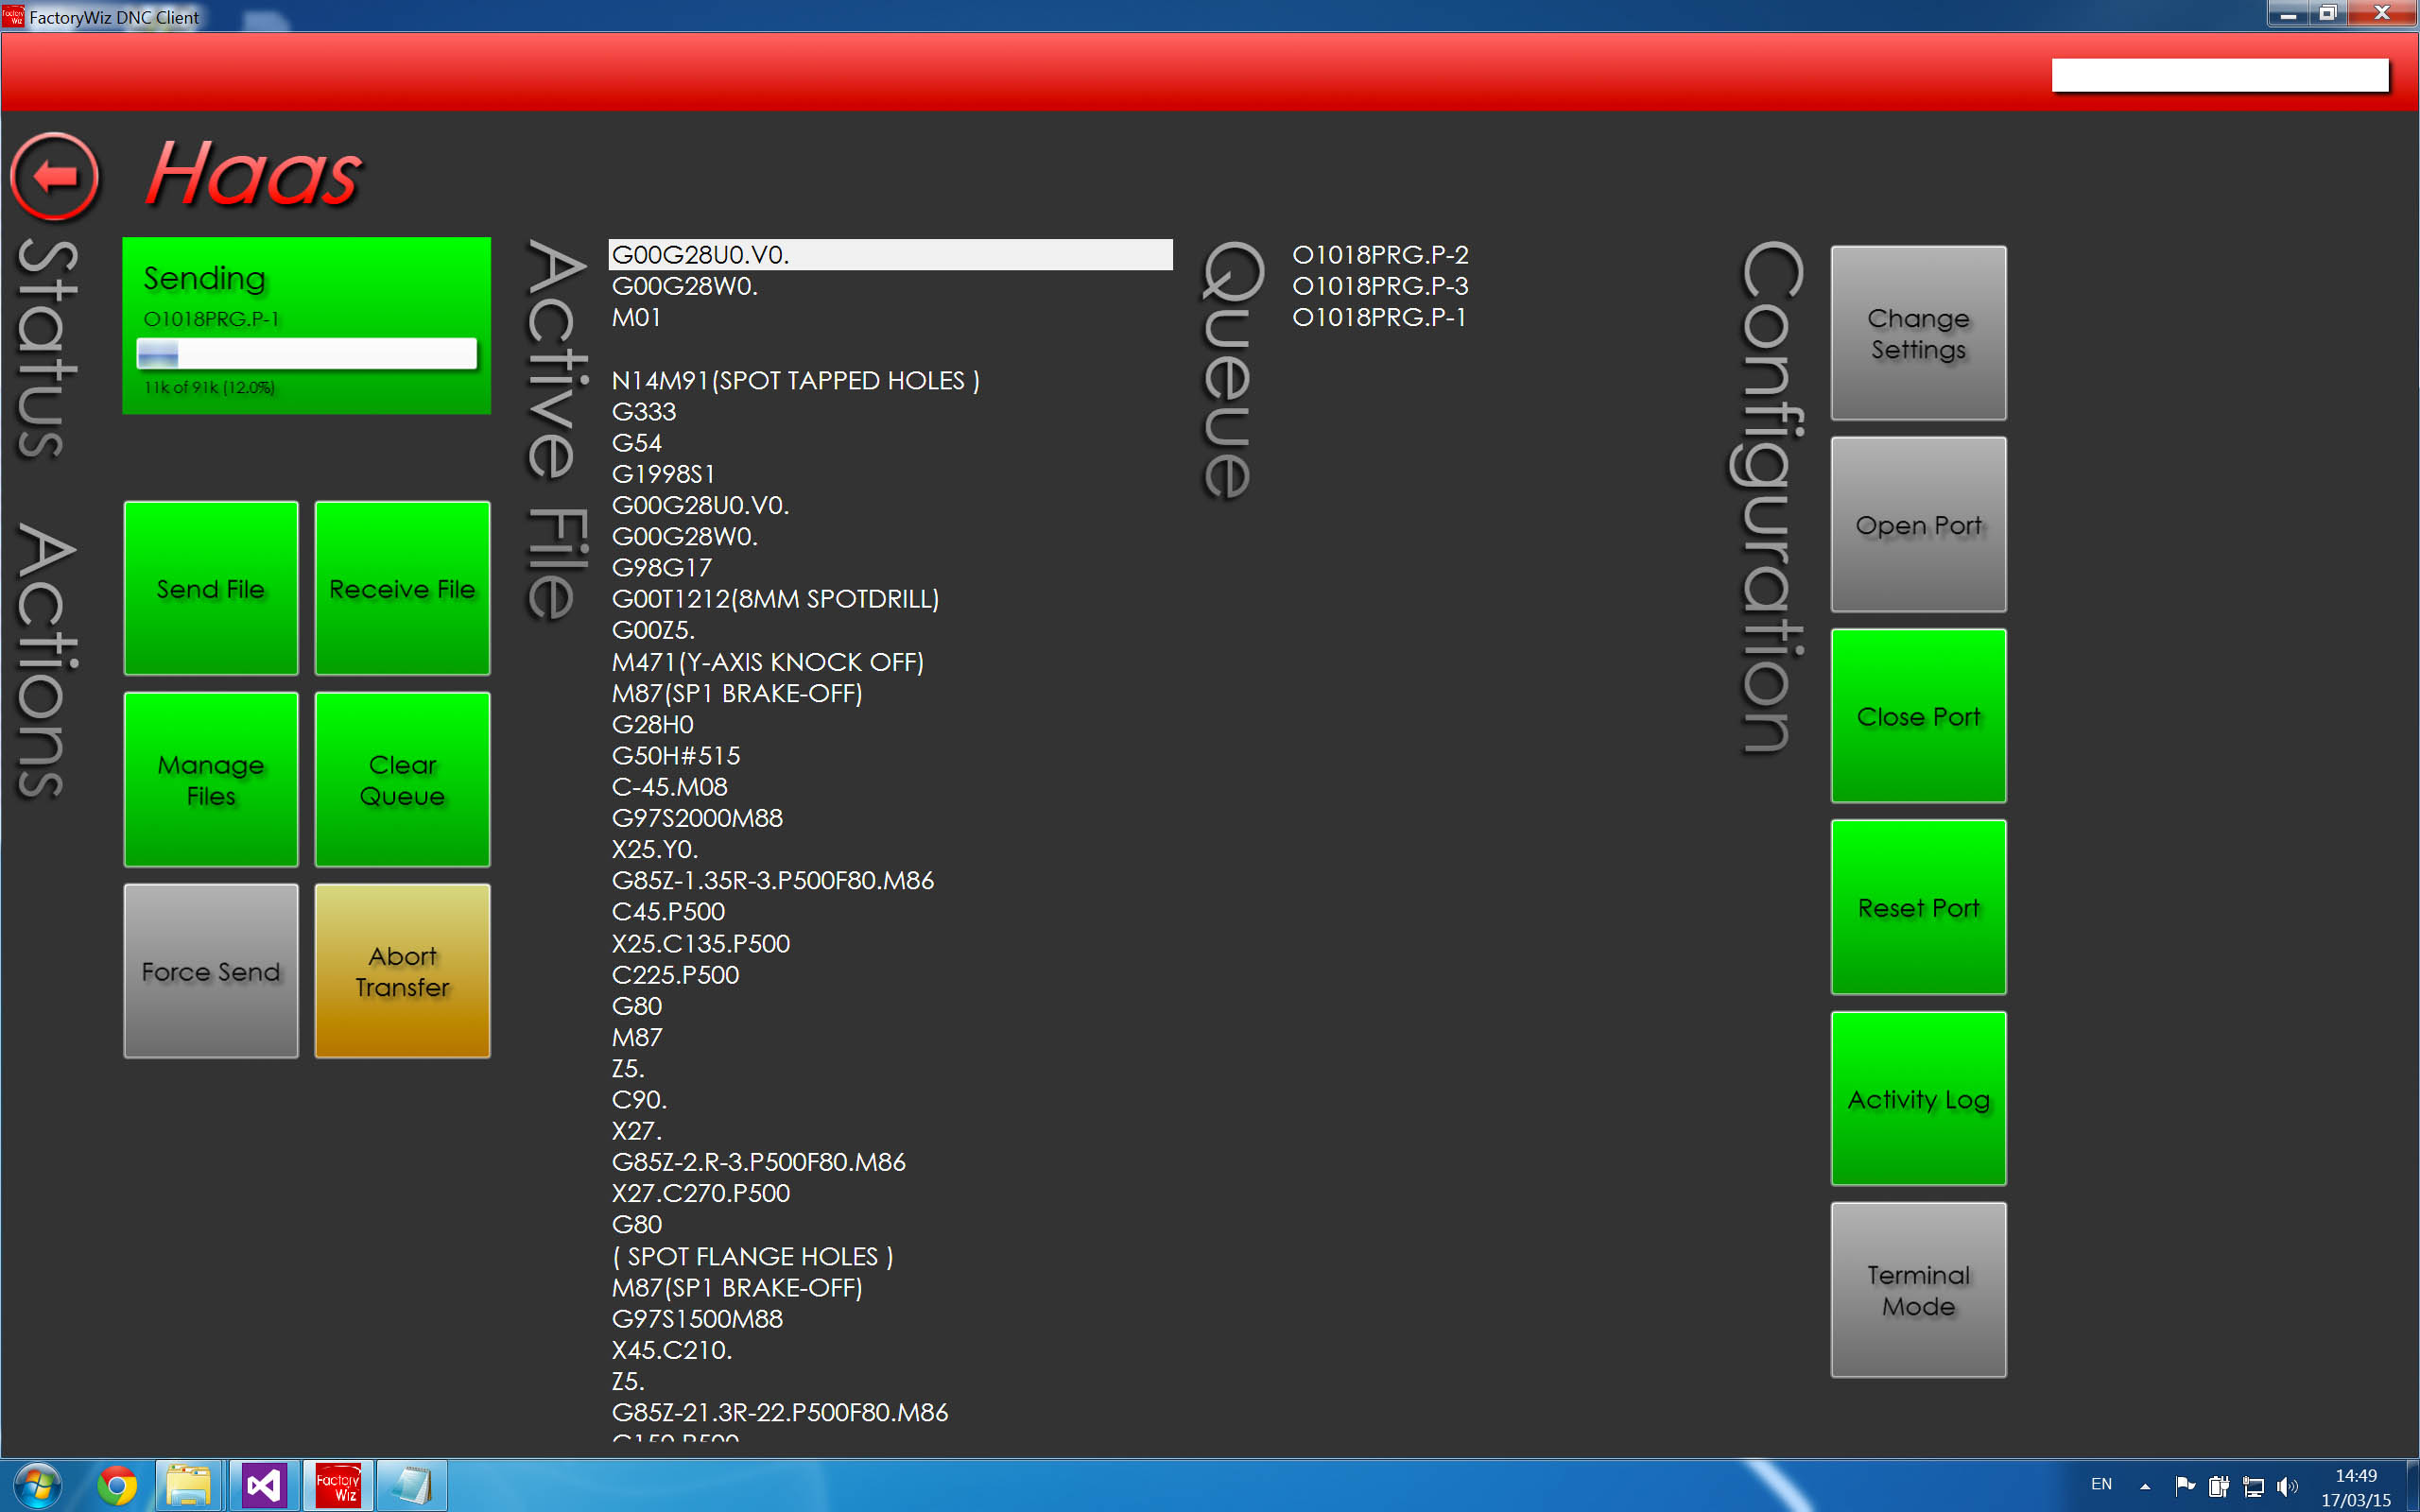The width and height of the screenshot is (2420, 1512).
Task: Click the Haas machine title
Action: point(253,174)
